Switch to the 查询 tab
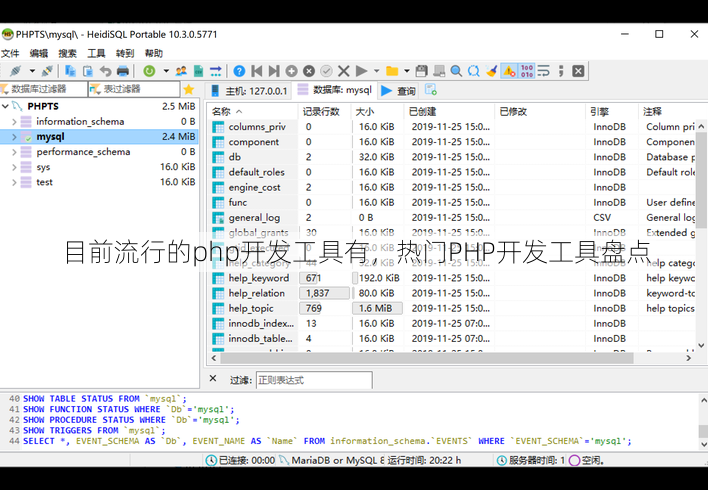 (398, 91)
